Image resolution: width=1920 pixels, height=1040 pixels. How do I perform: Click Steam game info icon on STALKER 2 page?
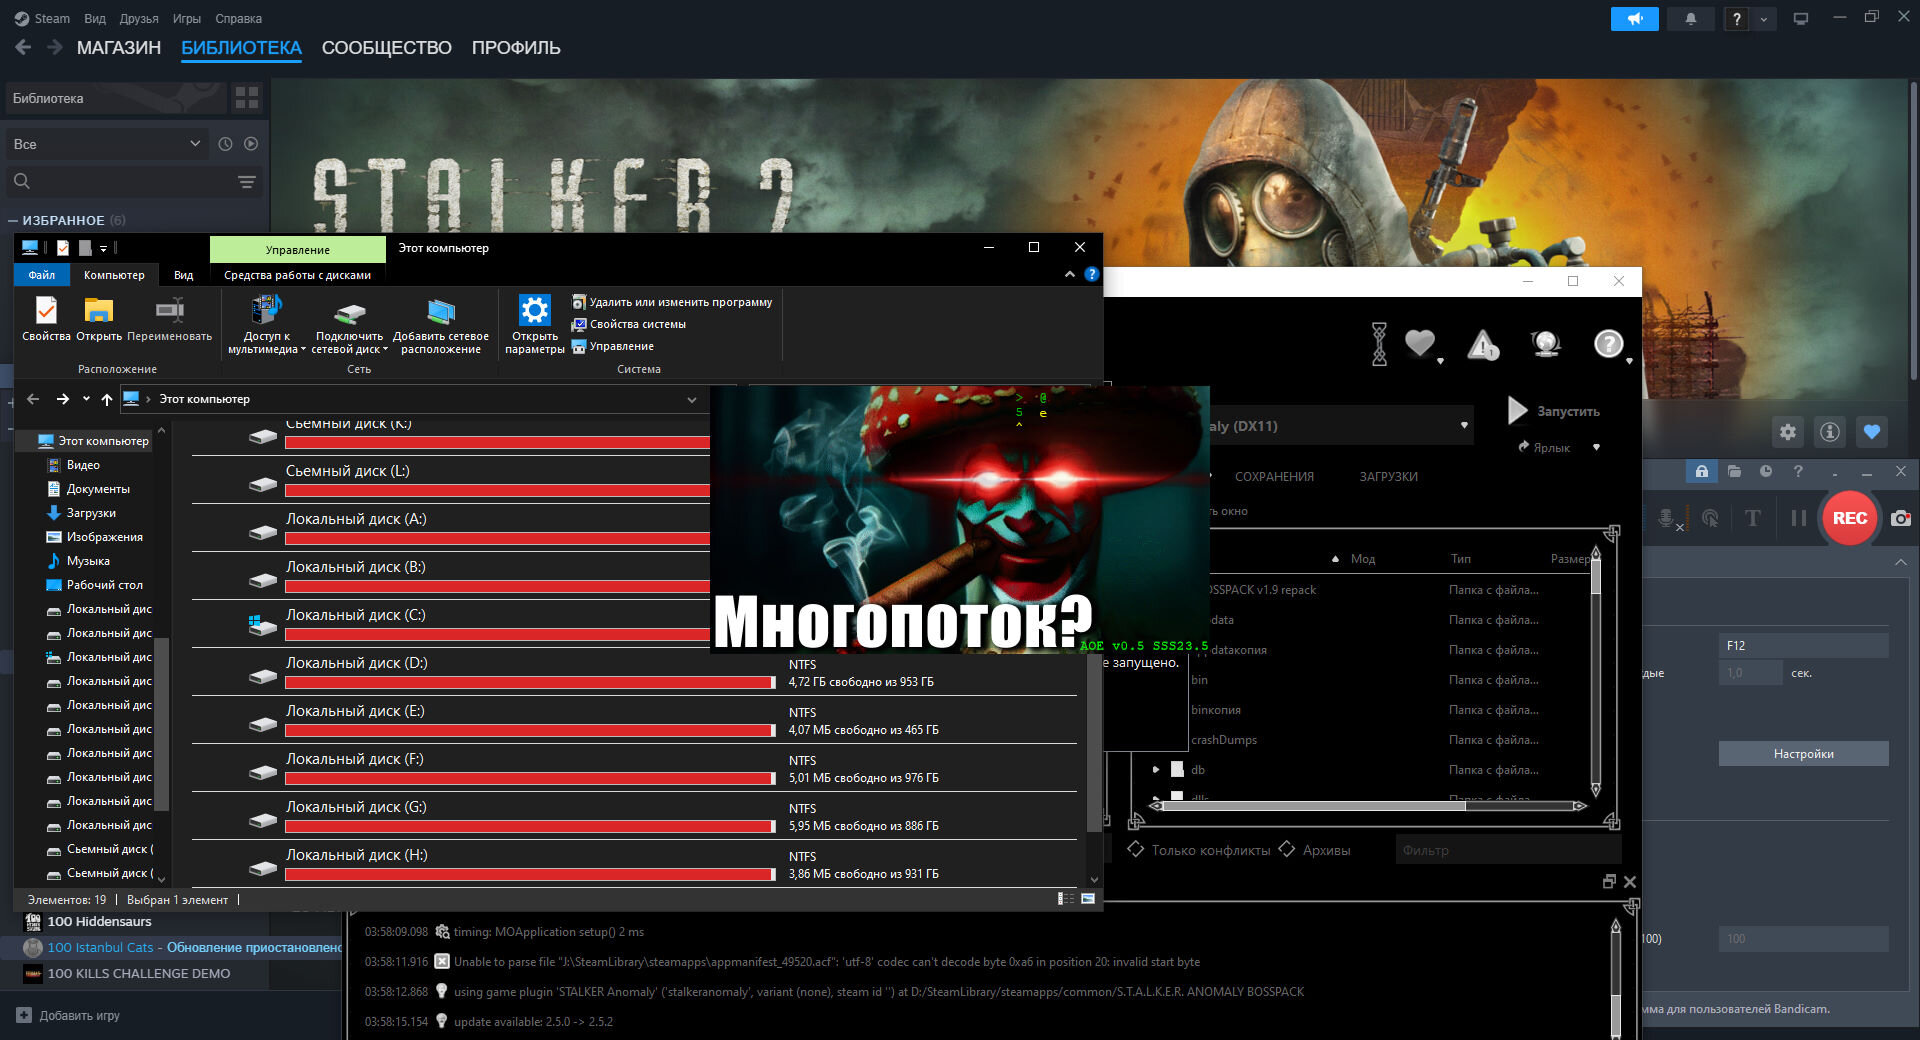click(1830, 432)
